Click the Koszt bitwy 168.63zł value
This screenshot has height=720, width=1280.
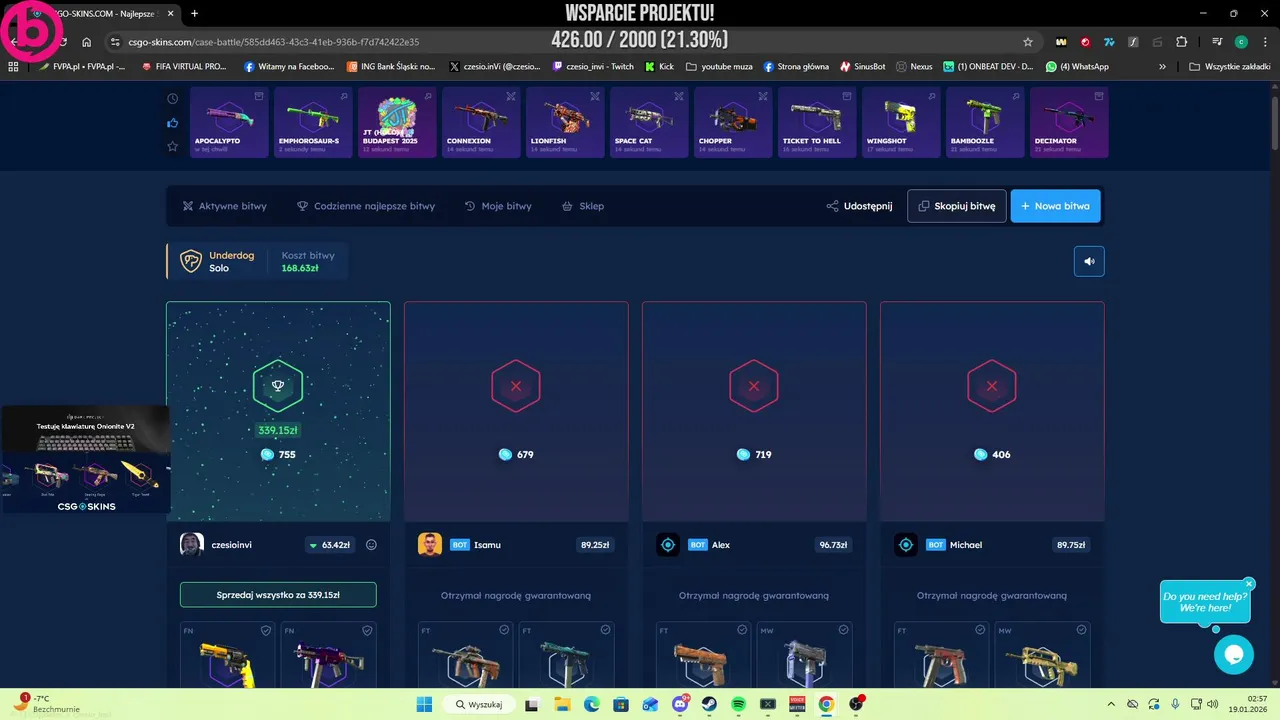click(x=300, y=268)
